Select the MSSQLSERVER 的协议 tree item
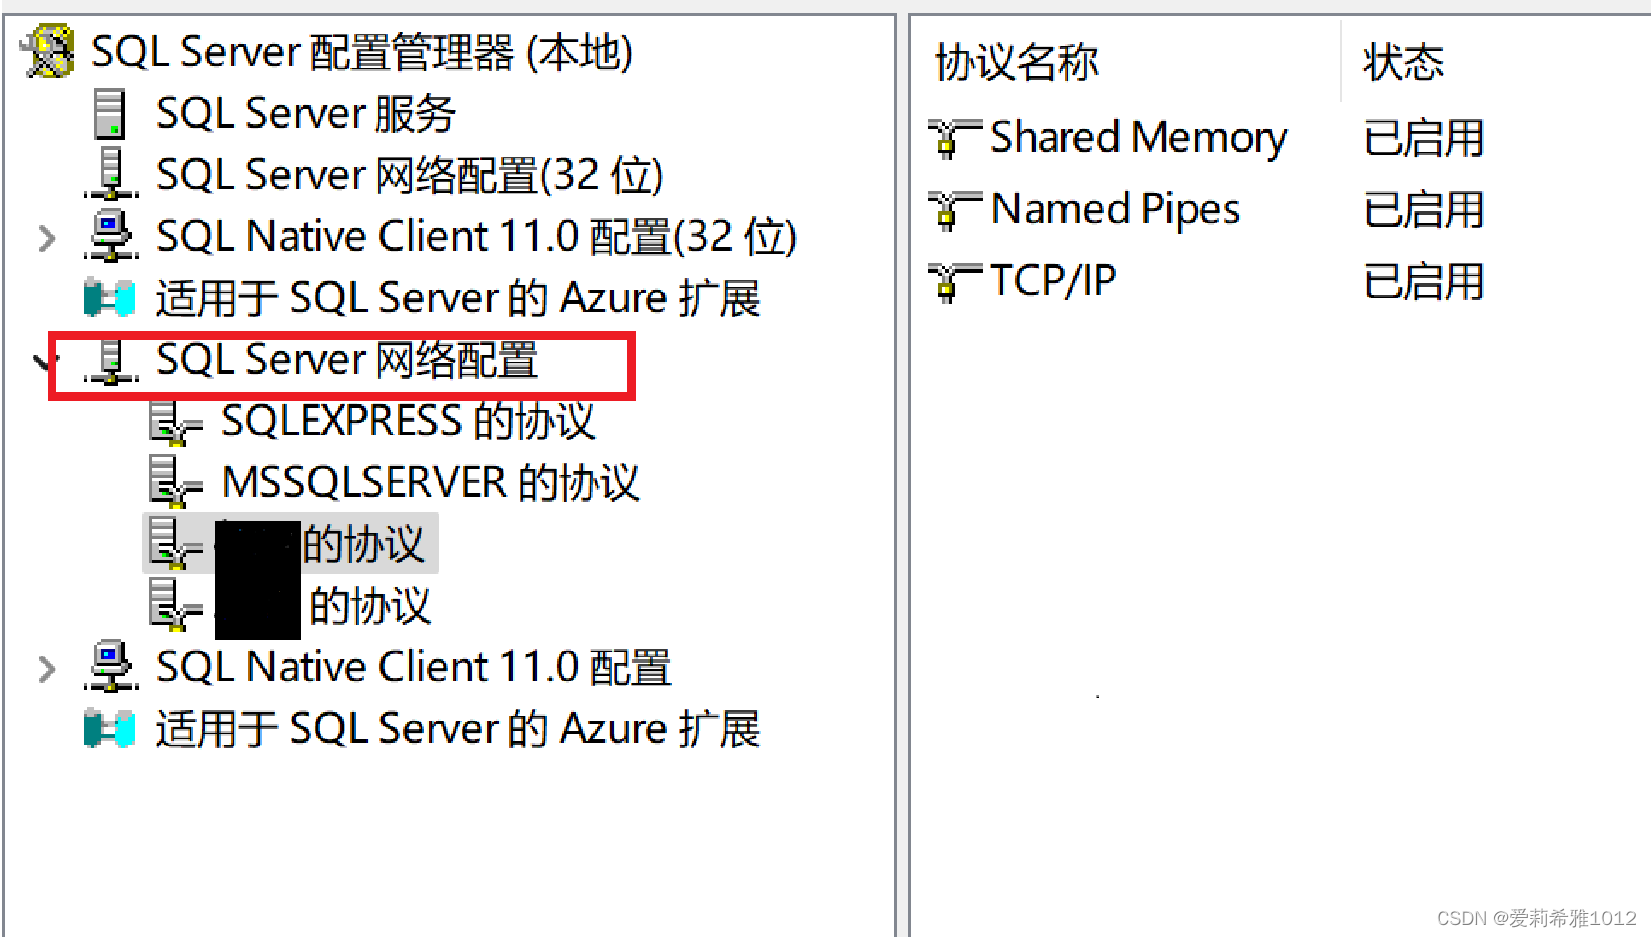This screenshot has width=1651, height=937. 430,482
